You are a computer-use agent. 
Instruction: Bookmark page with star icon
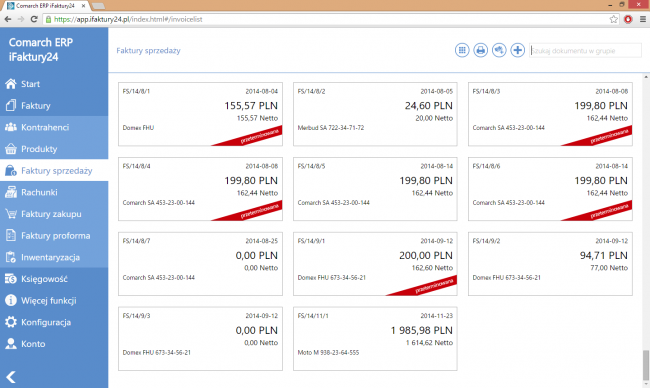tap(614, 19)
